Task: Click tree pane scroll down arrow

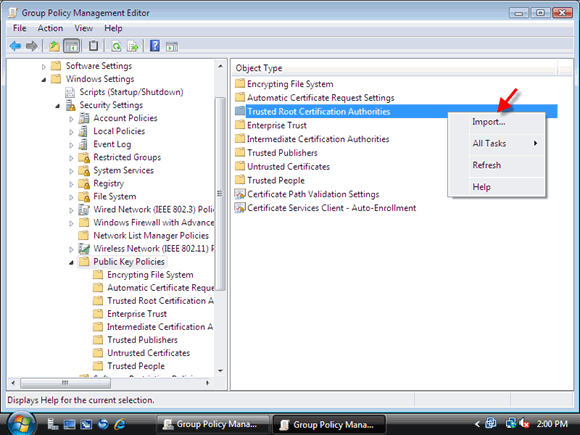Action: tap(220, 371)
